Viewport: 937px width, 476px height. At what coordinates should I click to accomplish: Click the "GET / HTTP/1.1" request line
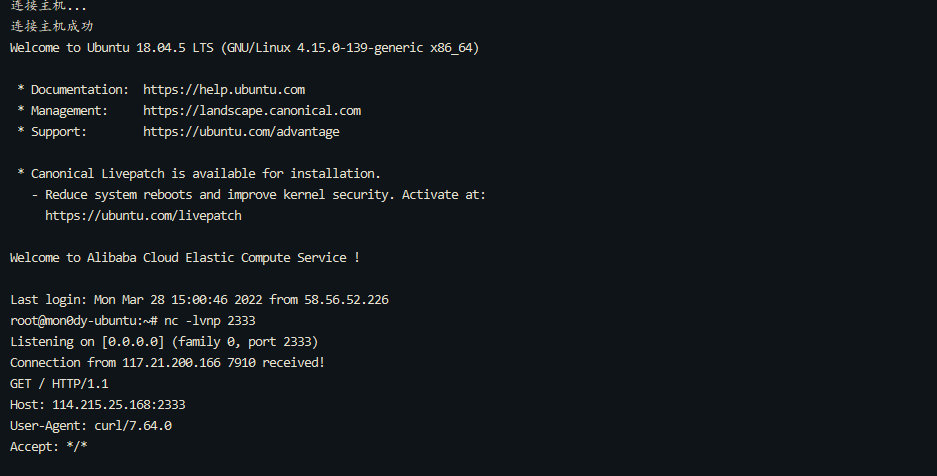pos(59,384)
